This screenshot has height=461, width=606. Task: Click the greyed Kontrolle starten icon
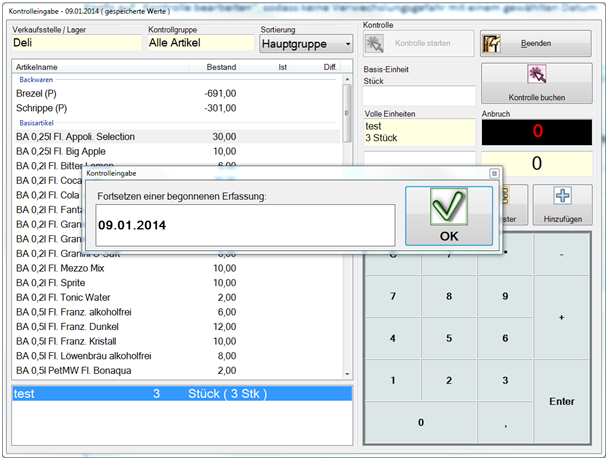[x=375, y=44]
